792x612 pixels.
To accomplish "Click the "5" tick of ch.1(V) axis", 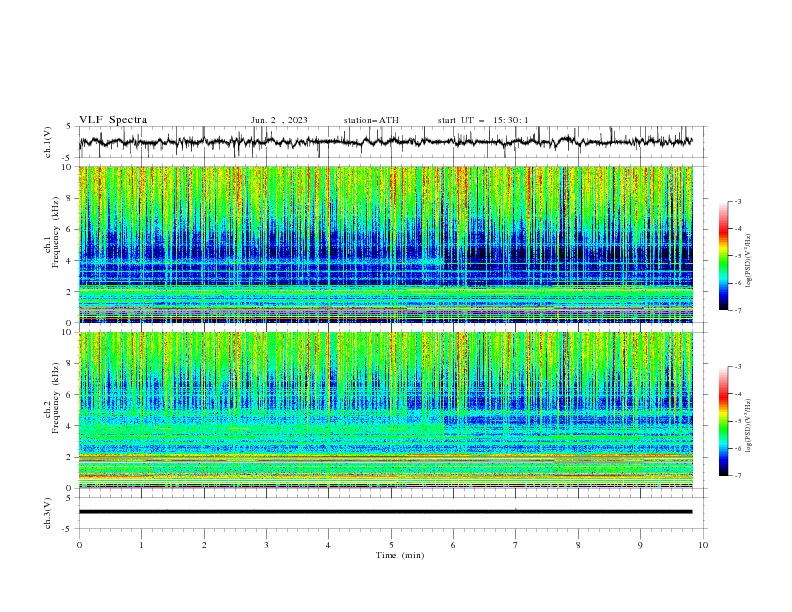I will tap(71, 127).
